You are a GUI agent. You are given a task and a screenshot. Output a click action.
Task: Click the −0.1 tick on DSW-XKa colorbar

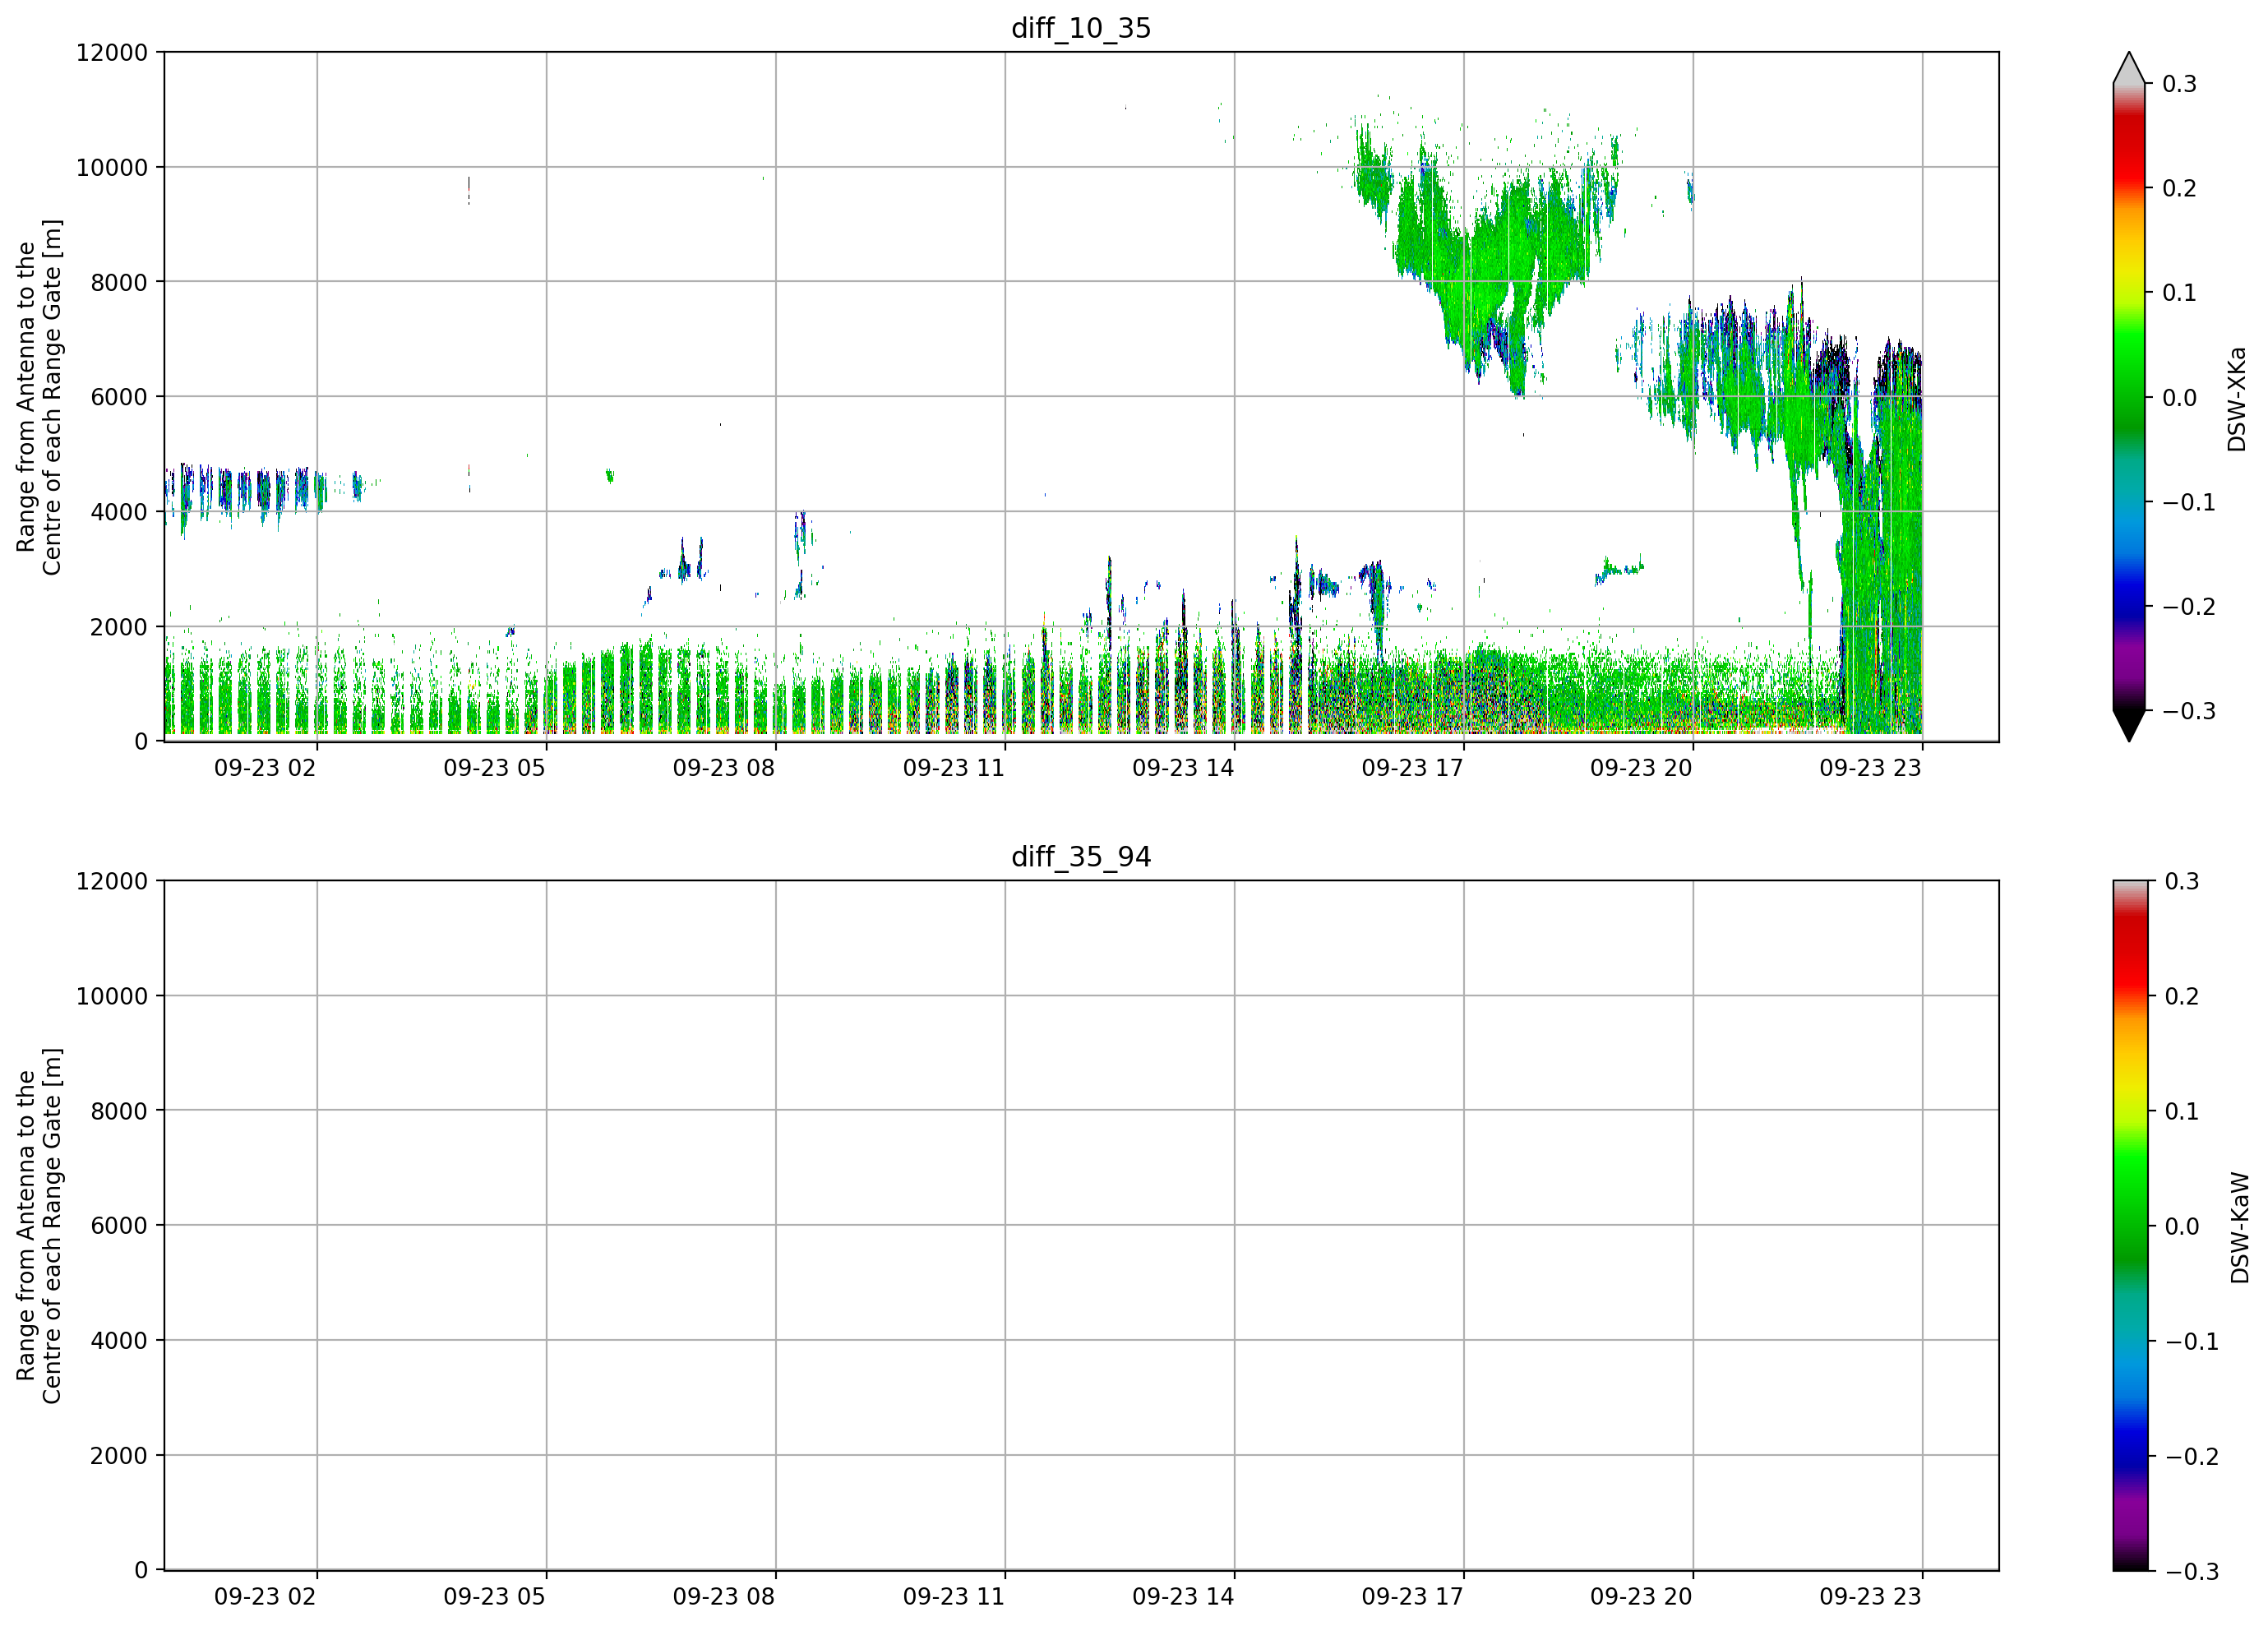click(2189, 502)
